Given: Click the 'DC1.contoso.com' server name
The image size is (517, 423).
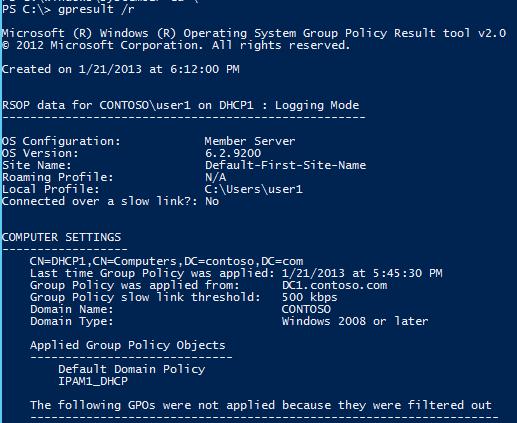Looking at the screenshot, I should point(335,285).
